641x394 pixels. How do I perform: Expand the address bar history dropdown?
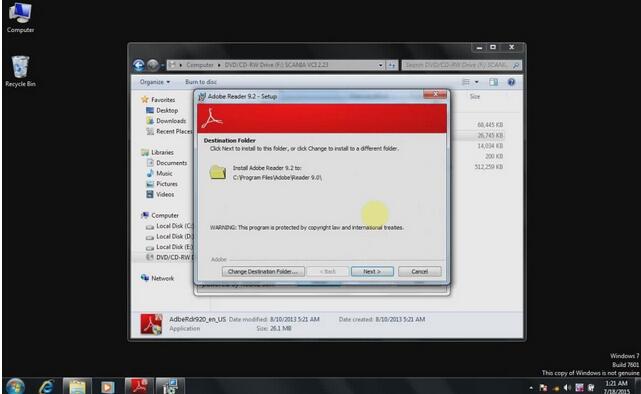click(x=380, y=65)
